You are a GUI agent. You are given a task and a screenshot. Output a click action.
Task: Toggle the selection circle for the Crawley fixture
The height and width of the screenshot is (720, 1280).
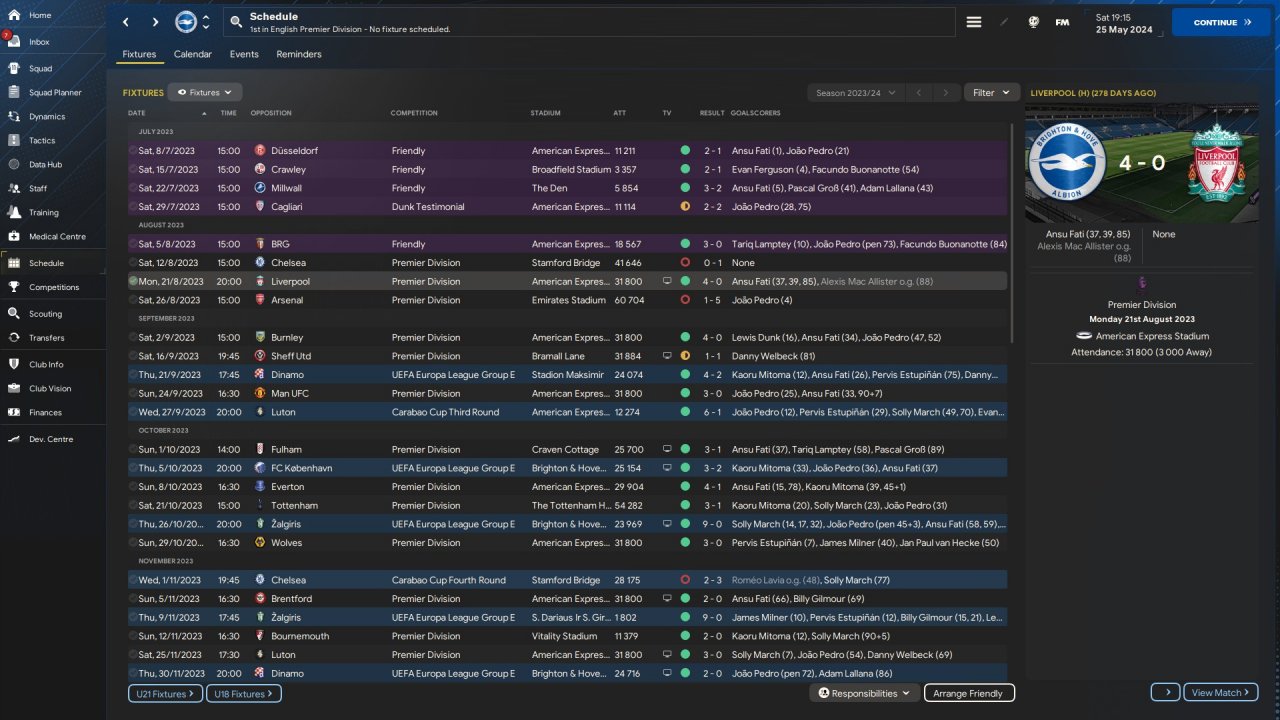click(x=133, y=170)
